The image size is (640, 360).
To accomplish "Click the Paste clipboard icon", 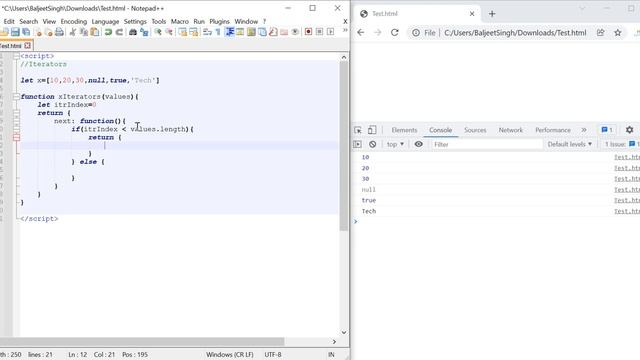I will (x=95, y=32).
